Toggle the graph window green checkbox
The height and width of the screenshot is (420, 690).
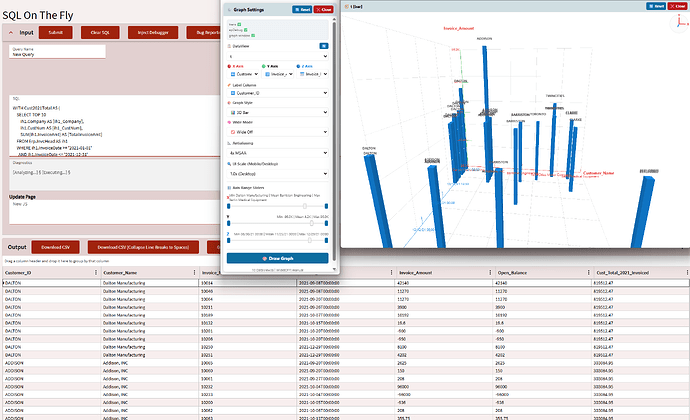pos(253,35)
